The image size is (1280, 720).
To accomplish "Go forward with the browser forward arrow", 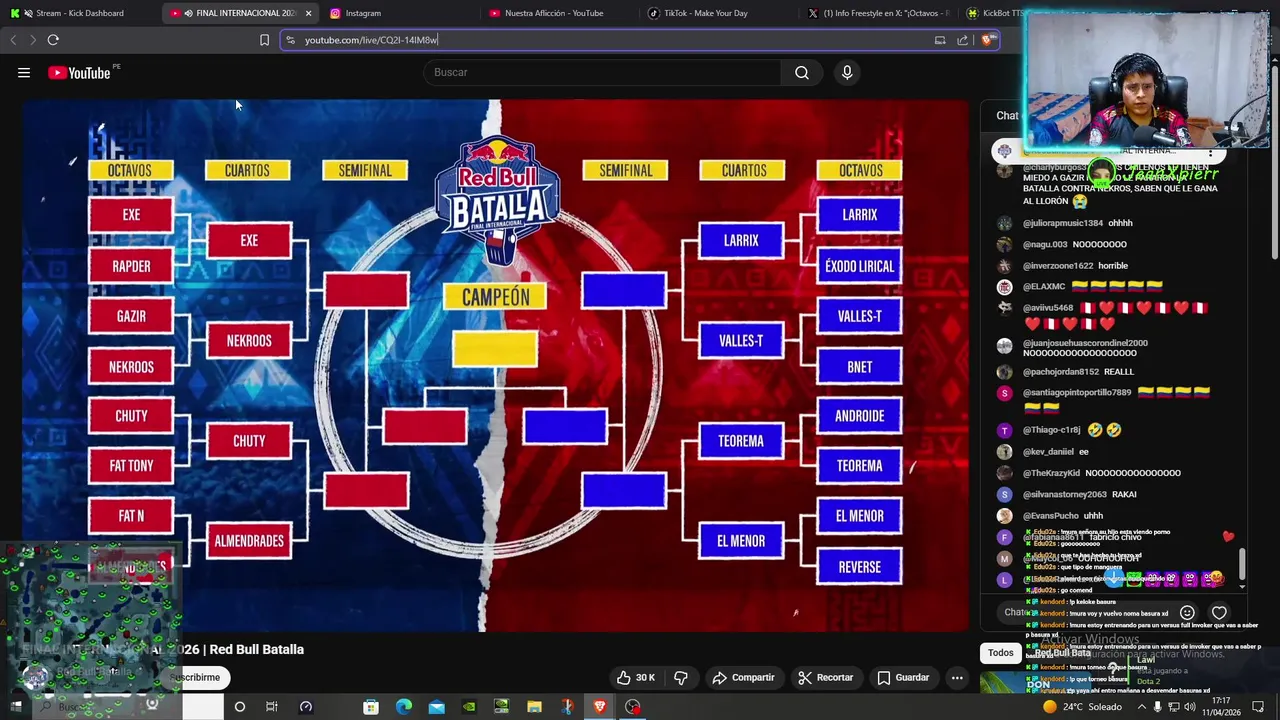I will (x=32, y=40).
